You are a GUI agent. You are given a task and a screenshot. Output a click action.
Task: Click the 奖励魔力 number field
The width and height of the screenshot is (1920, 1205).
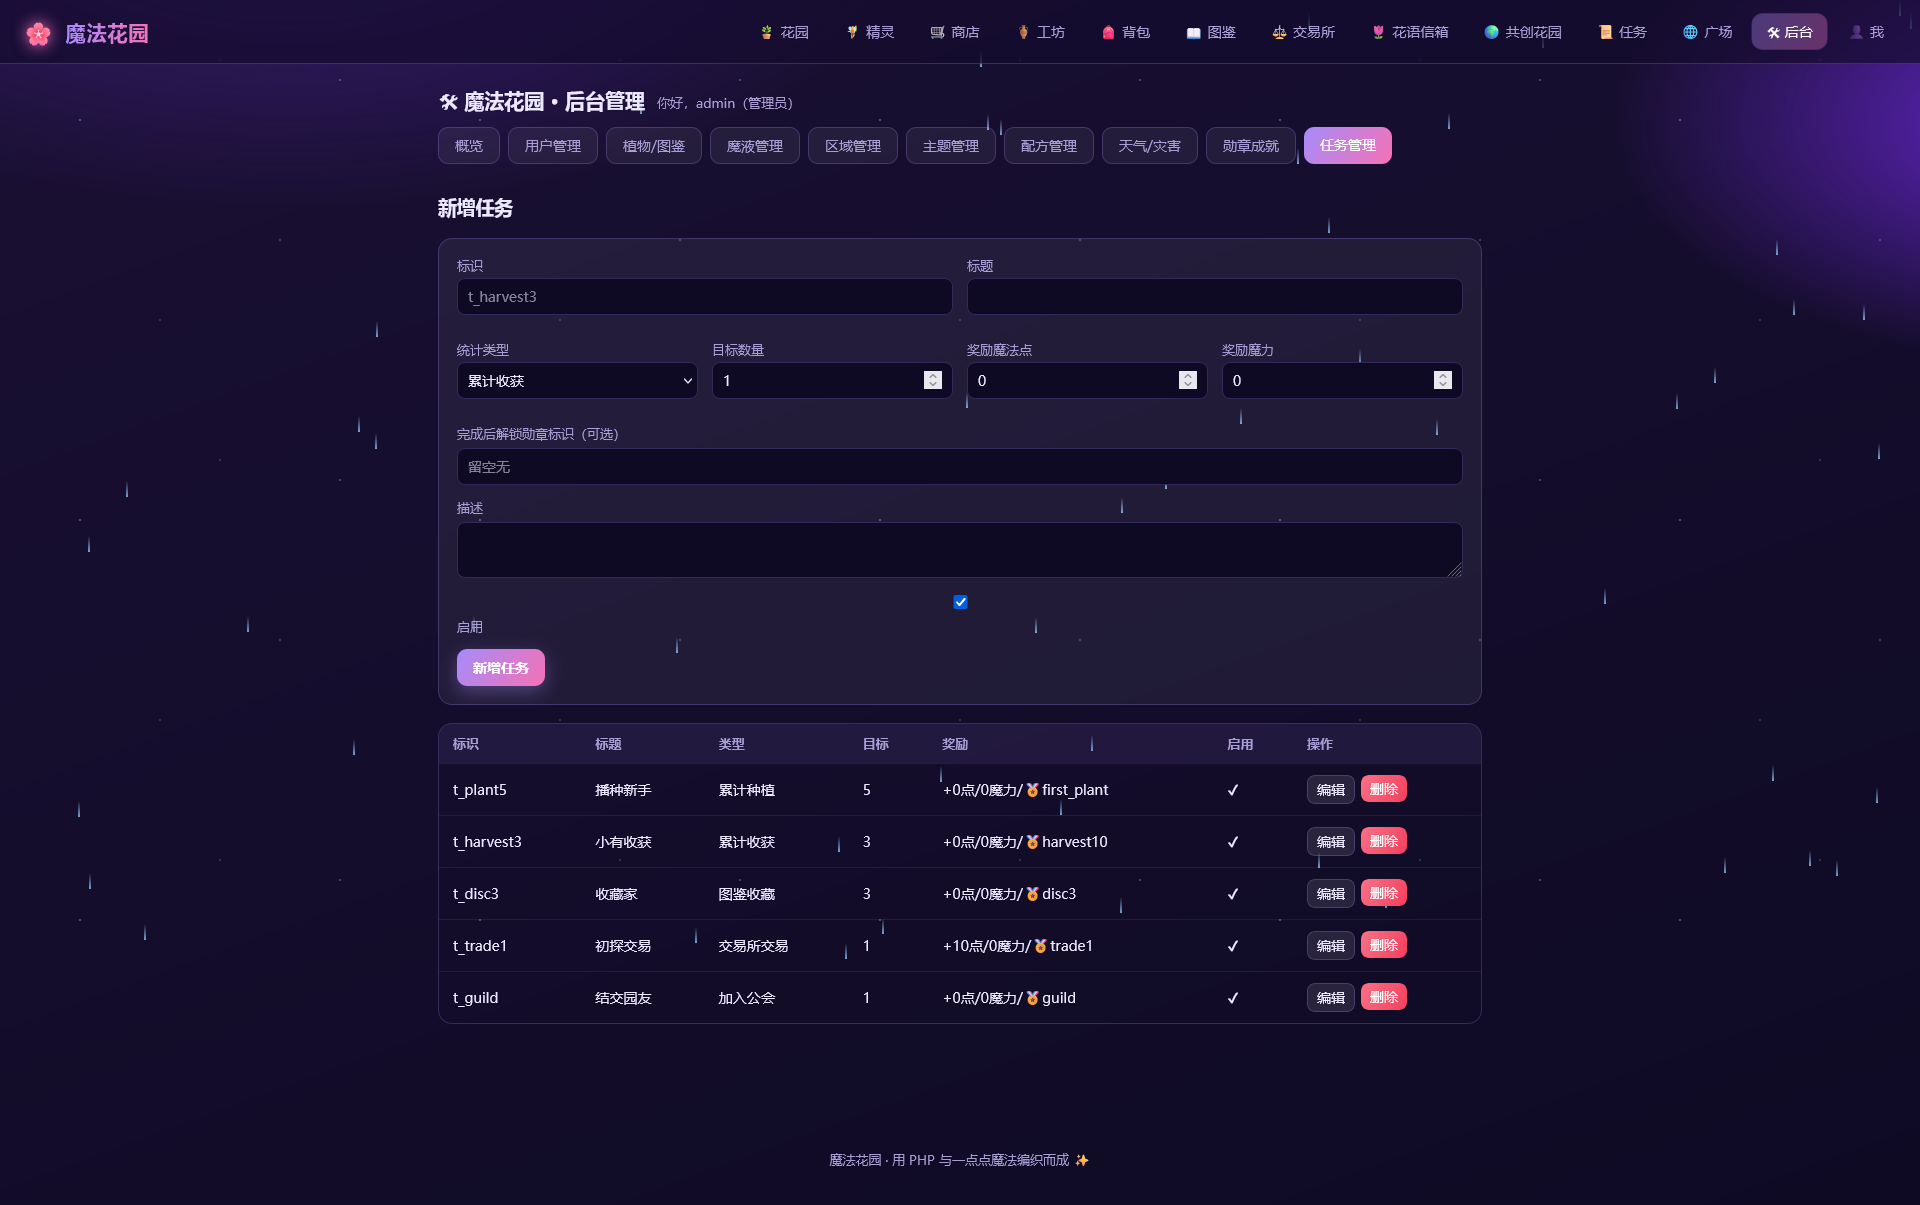[x=1342, y=381]
